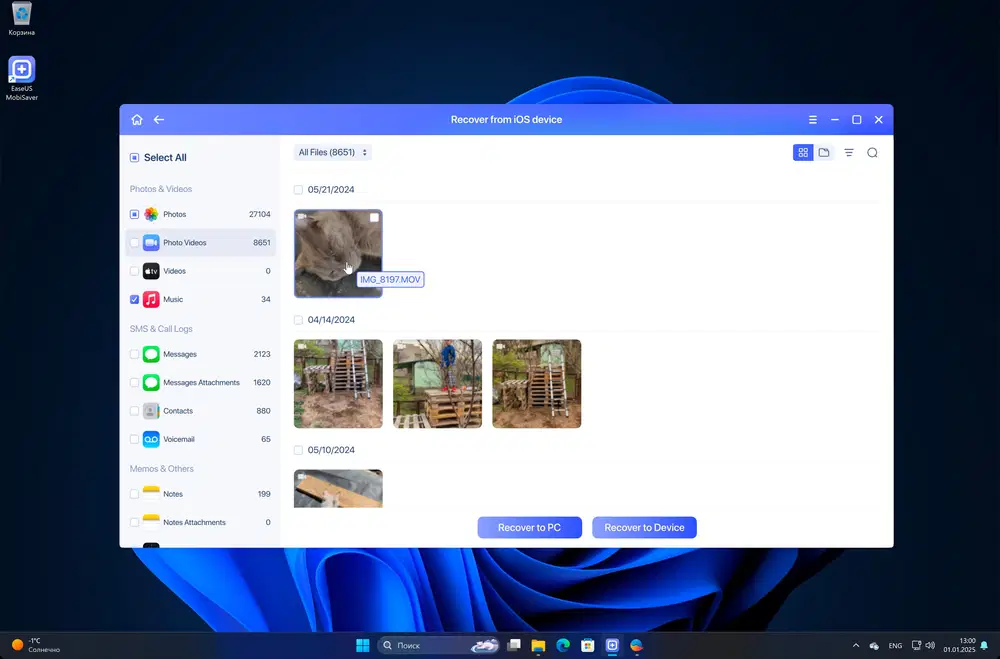Click the Recover to Device button
Screen dimensions: 1000x659
point(644,528)
